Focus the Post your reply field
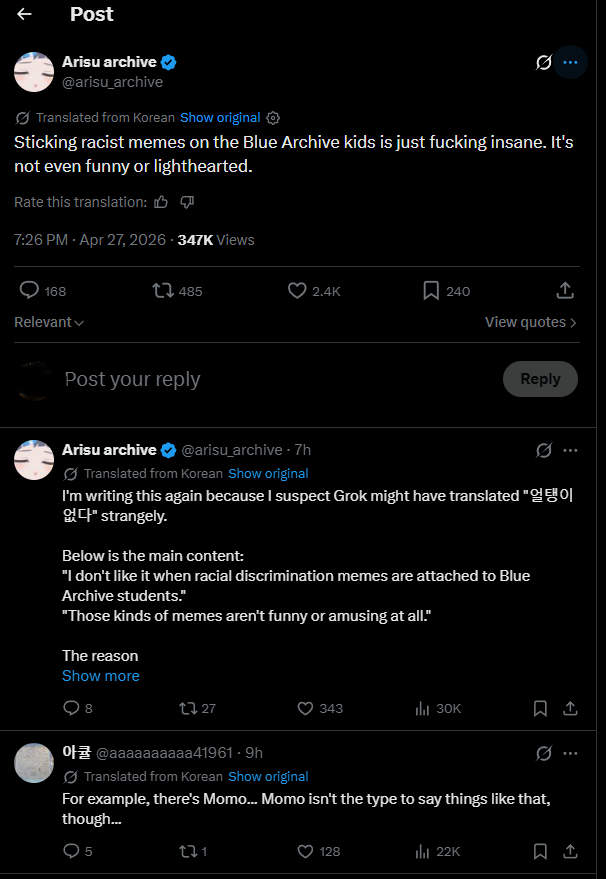The width and height of the screenshot is (606, 879). [x=280, y=379]
